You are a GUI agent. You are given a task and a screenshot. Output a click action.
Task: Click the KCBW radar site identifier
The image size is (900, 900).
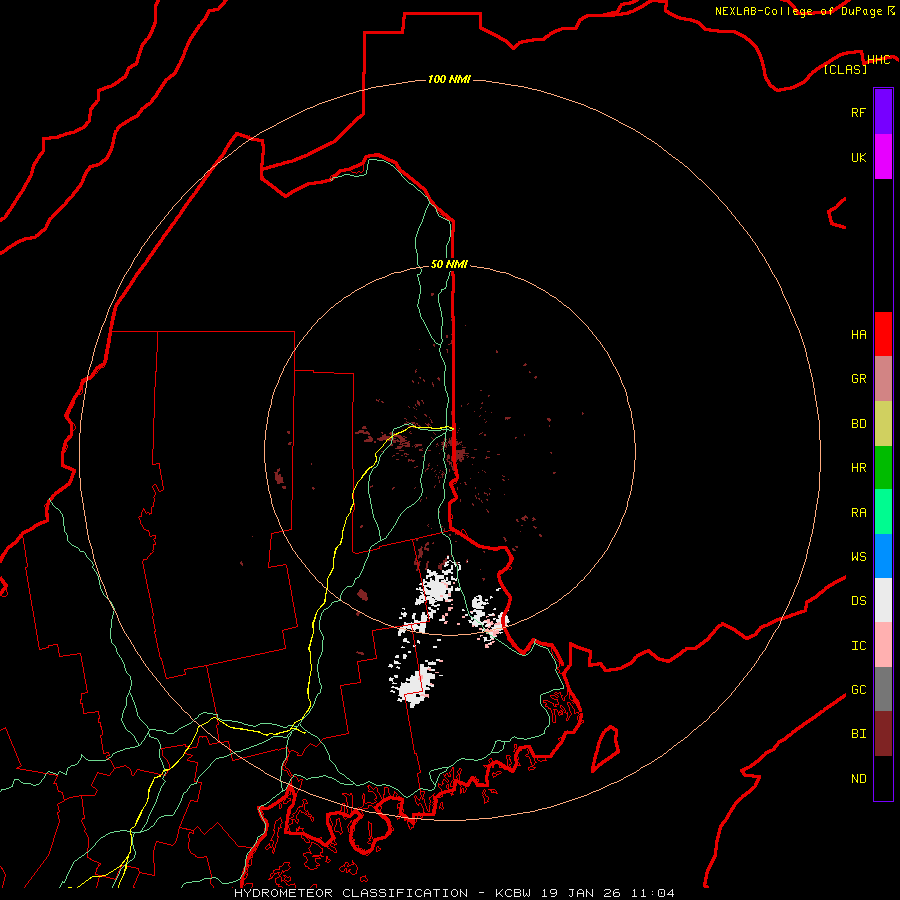pos(513,893)
